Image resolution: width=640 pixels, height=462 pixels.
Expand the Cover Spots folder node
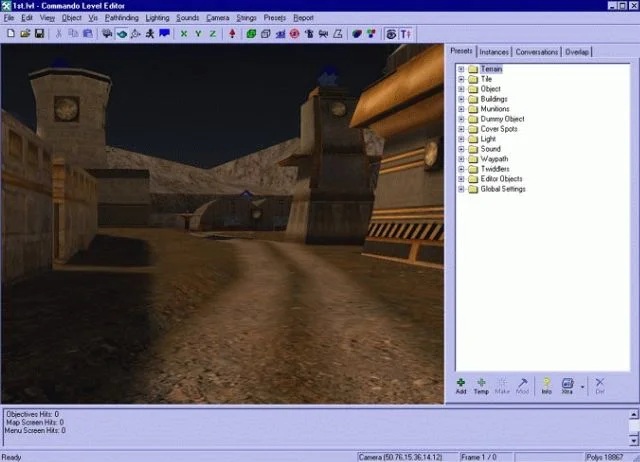(x=461, y=129)
